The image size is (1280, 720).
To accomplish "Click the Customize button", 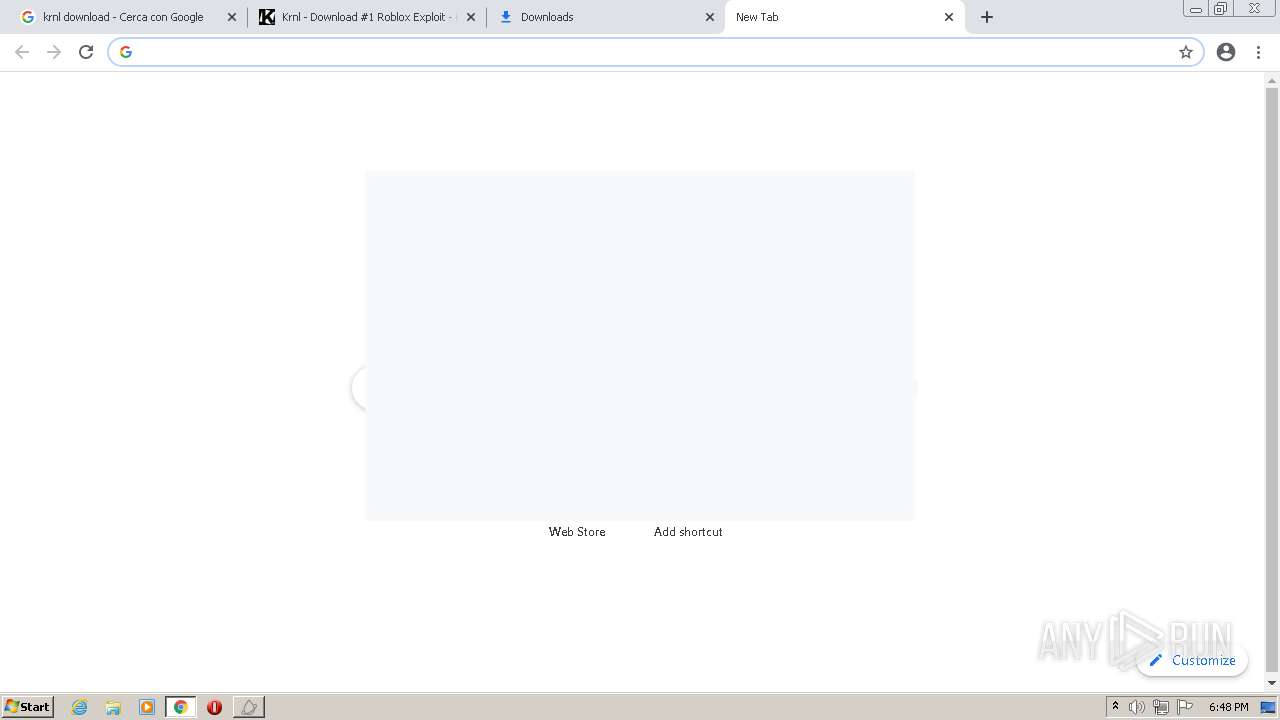I will [x=1192, y=660].
